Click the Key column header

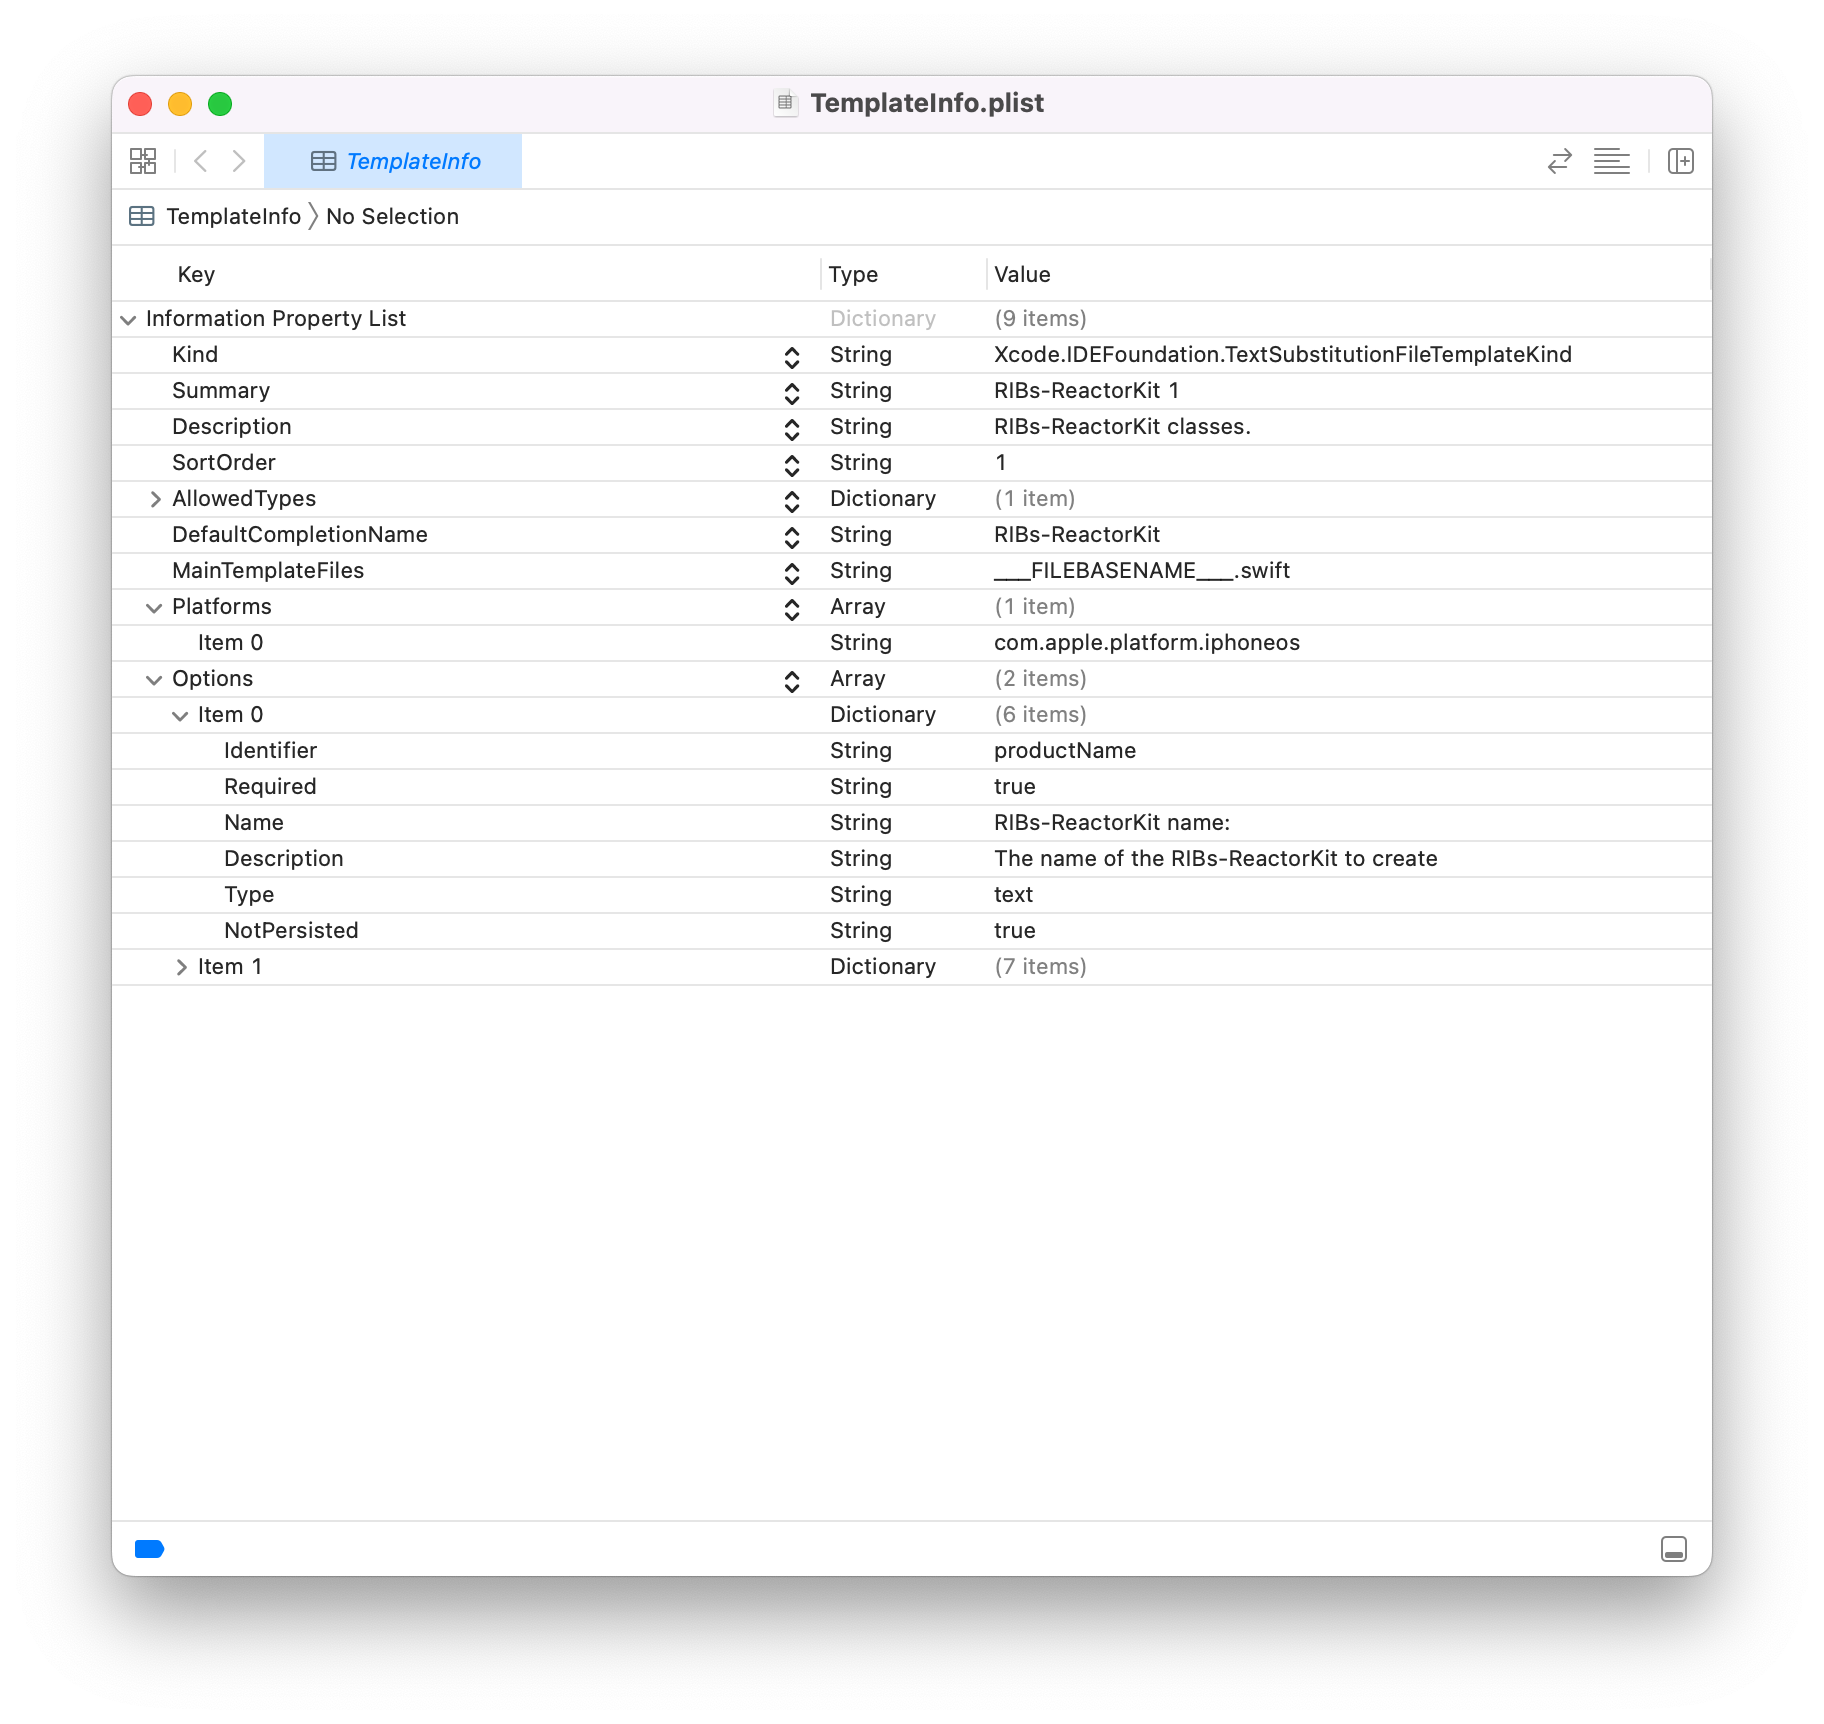tap(196, 274)
